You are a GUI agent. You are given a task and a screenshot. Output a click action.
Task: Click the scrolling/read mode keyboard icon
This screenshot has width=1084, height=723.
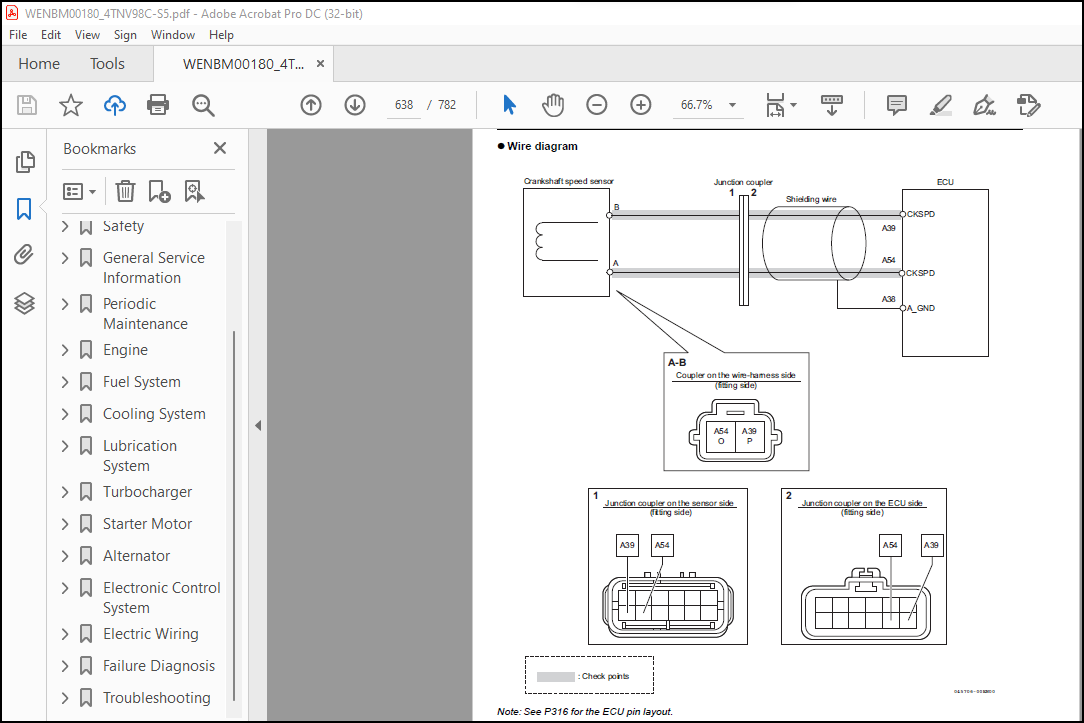tap(832, 105)
